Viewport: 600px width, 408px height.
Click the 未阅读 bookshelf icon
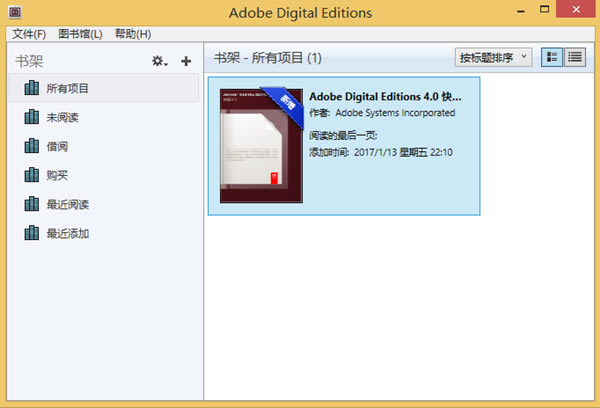click(31, 117)
